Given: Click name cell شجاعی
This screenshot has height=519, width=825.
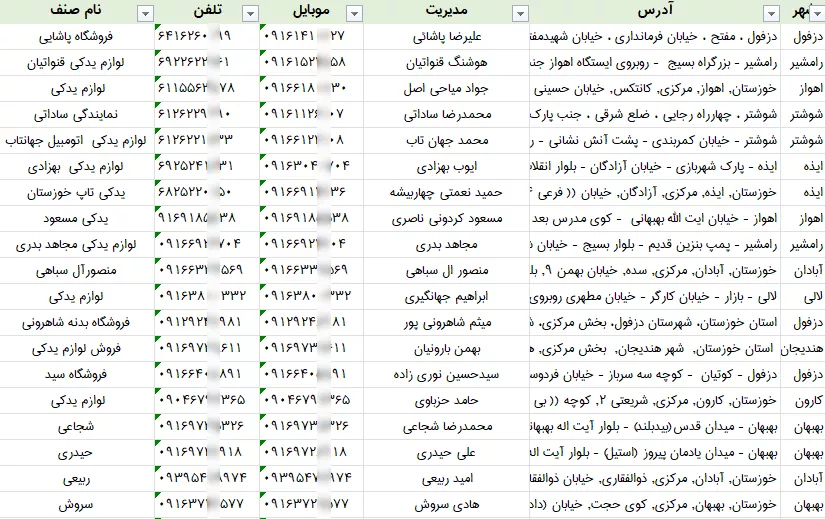Looking at the screenshot, I should 77,426.
